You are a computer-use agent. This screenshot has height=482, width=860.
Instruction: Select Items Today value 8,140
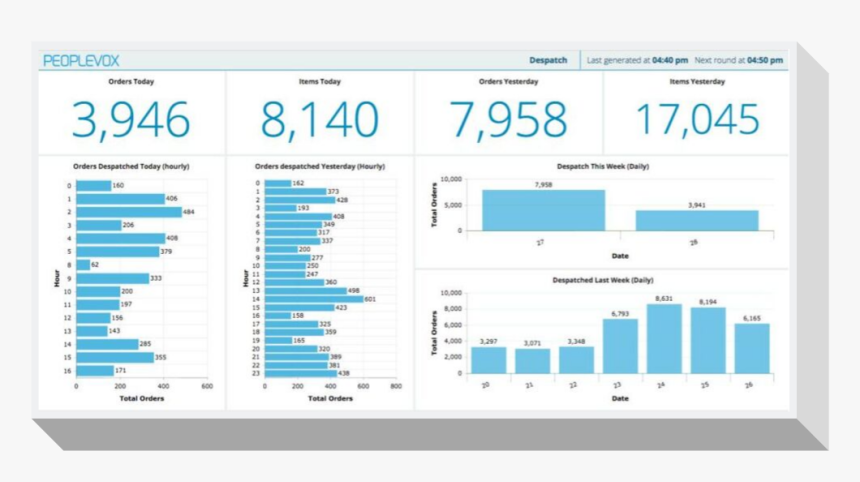pos(320,120)
